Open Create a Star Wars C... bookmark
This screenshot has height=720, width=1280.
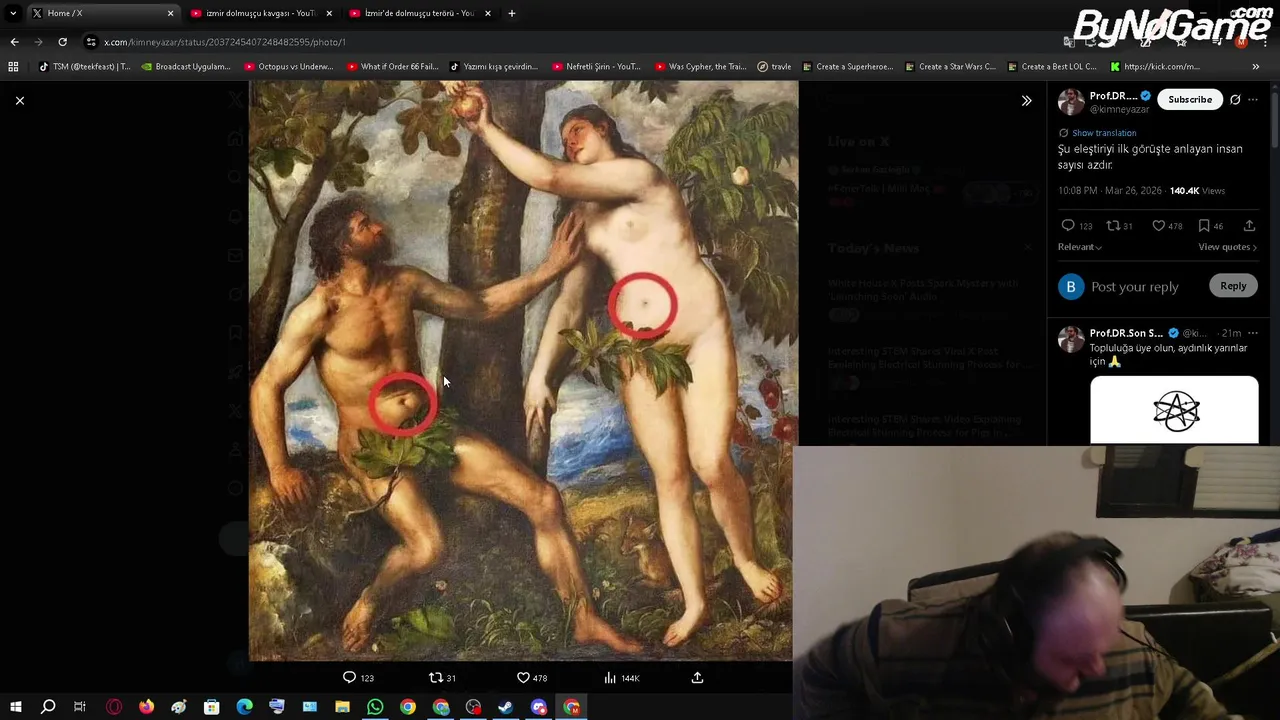tap(949, 67)
